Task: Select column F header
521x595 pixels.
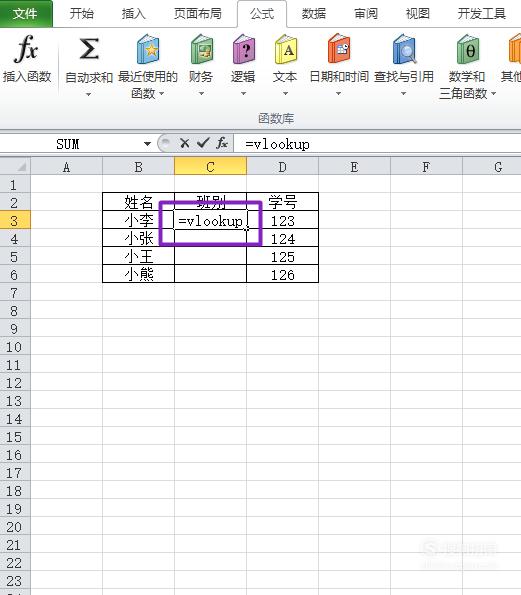Action: (x=427, y=167)
